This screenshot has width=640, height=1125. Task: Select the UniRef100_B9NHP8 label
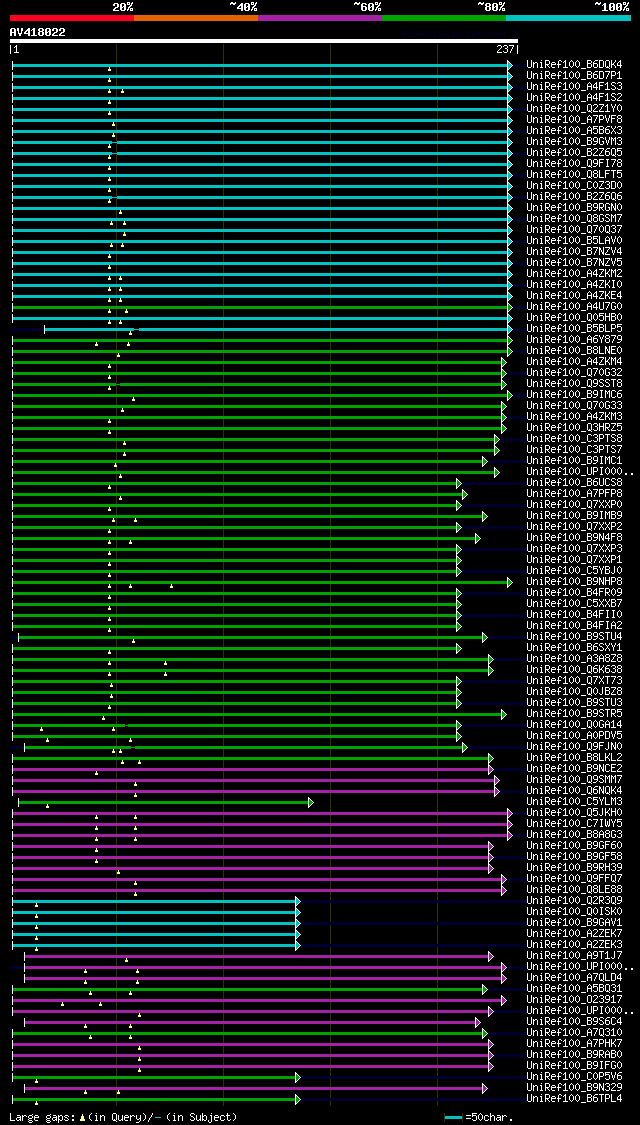[x=574, y=581]
